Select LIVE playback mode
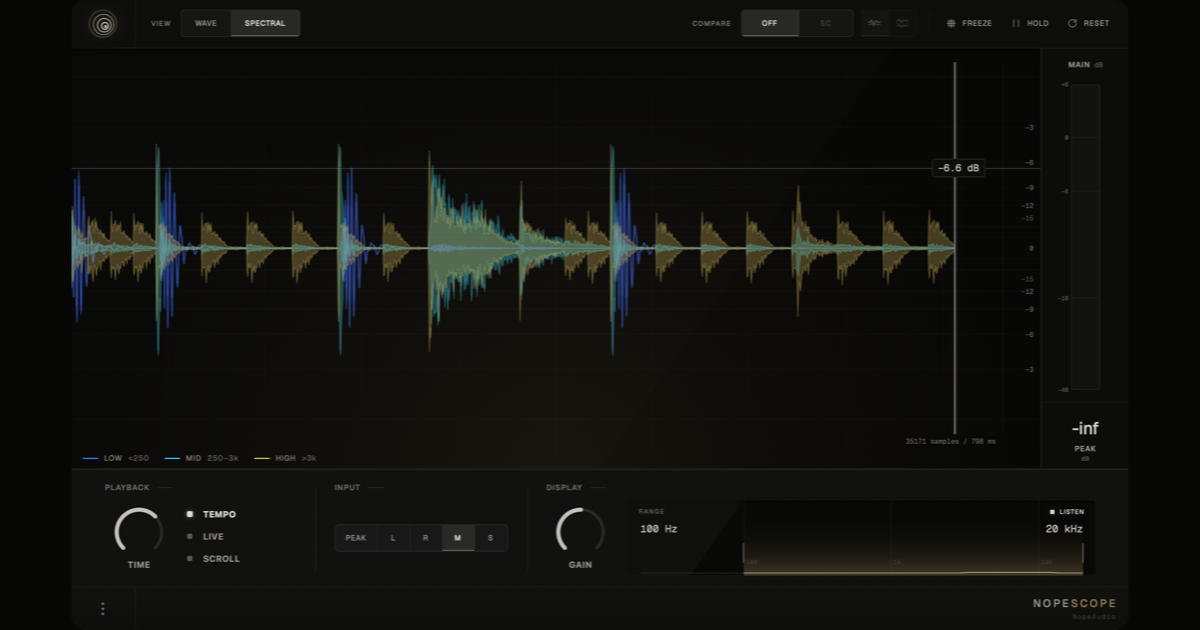 pyautogui.click(x=206, y=536)
